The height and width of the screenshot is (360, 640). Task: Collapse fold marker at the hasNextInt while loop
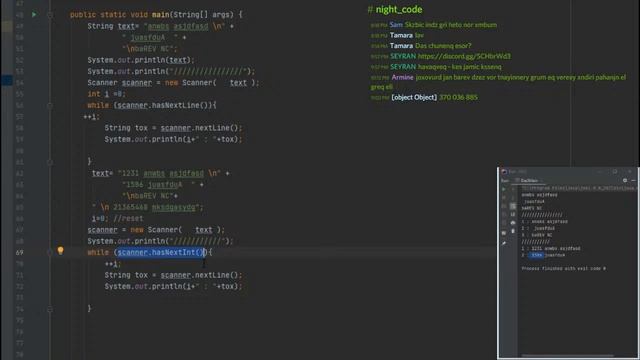[50, 253]
